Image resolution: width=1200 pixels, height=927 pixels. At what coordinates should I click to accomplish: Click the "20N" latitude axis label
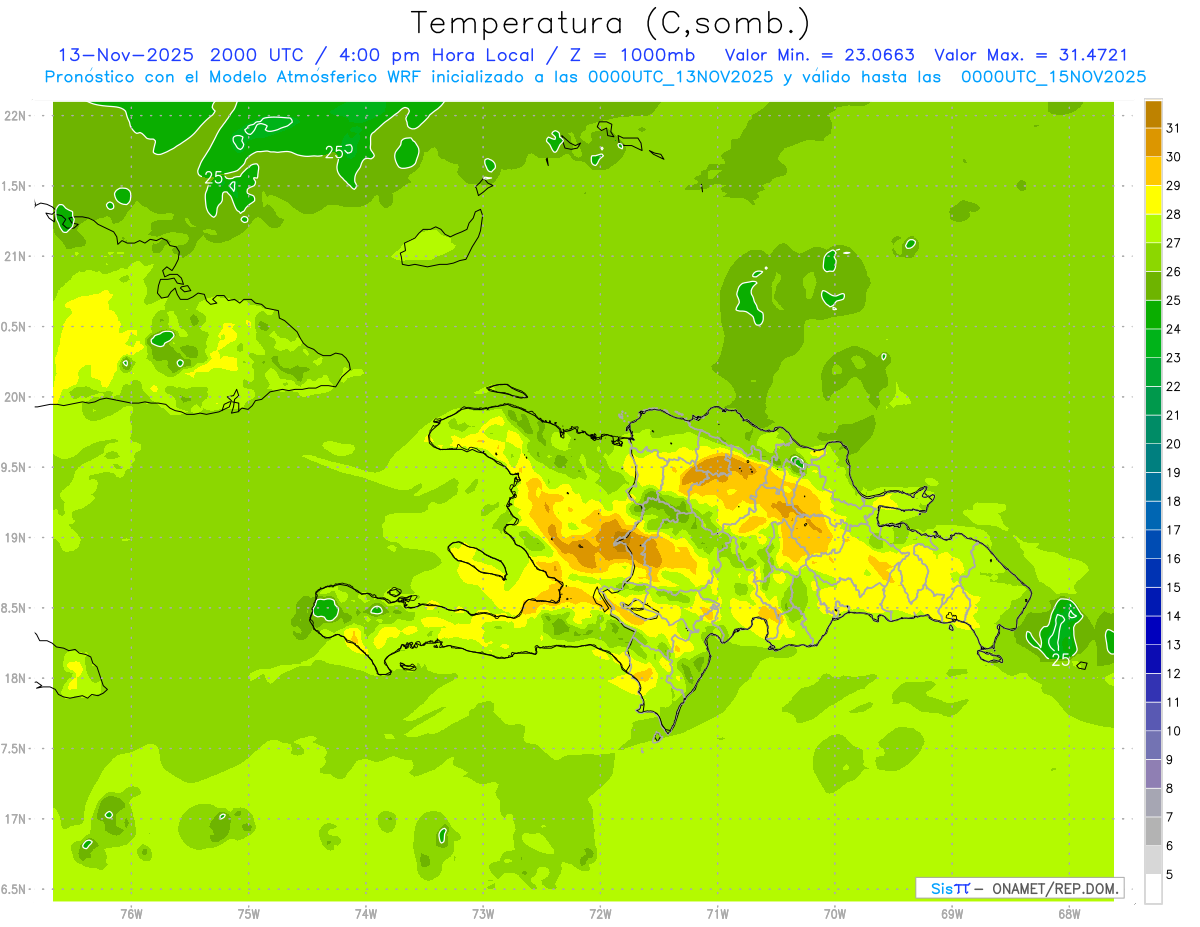[14, 397]
